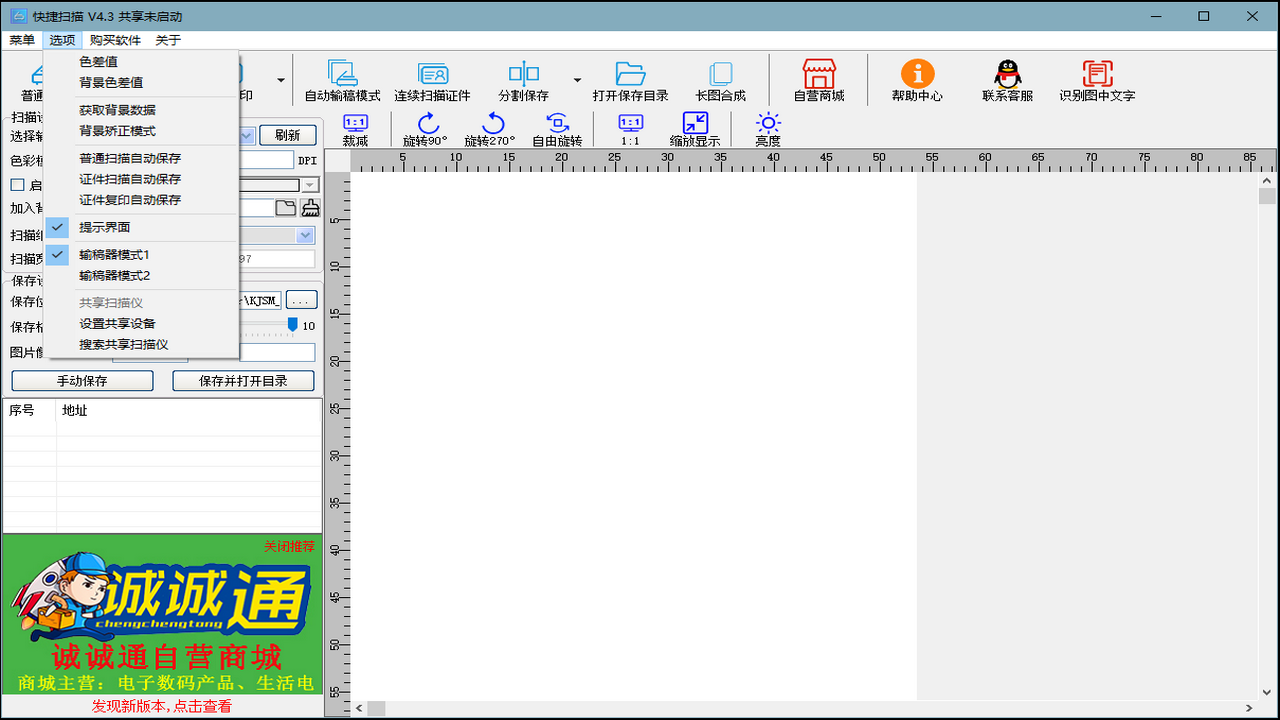Image resolution: width=1280 pixels, height=720 pixels.
Task: Enable 输稿器模式2 menu option
Action: point(114,276)
